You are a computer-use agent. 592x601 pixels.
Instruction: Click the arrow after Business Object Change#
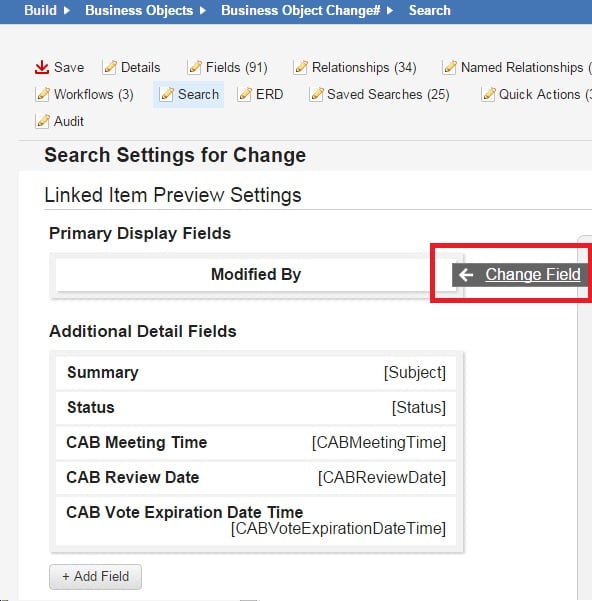pyautogui.click(x=390, y=10)
